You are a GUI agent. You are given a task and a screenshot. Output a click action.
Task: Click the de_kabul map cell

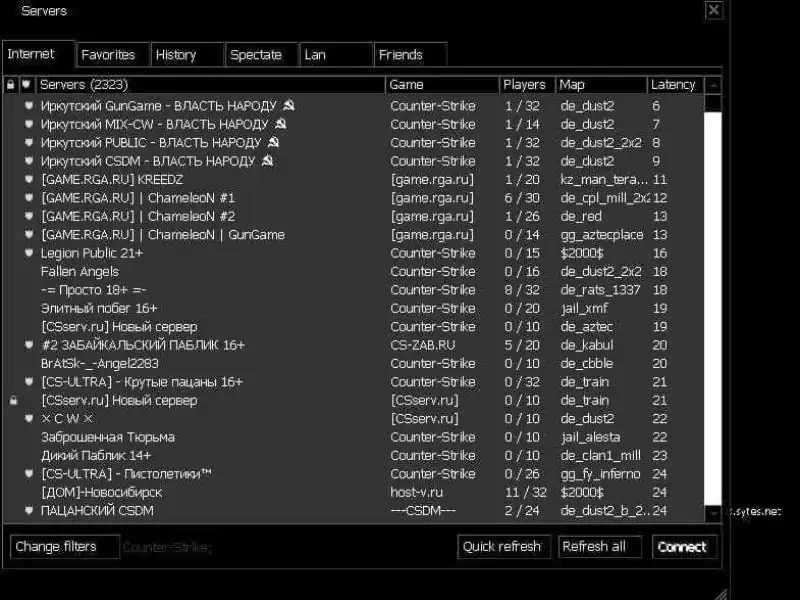tap(587, 345)
